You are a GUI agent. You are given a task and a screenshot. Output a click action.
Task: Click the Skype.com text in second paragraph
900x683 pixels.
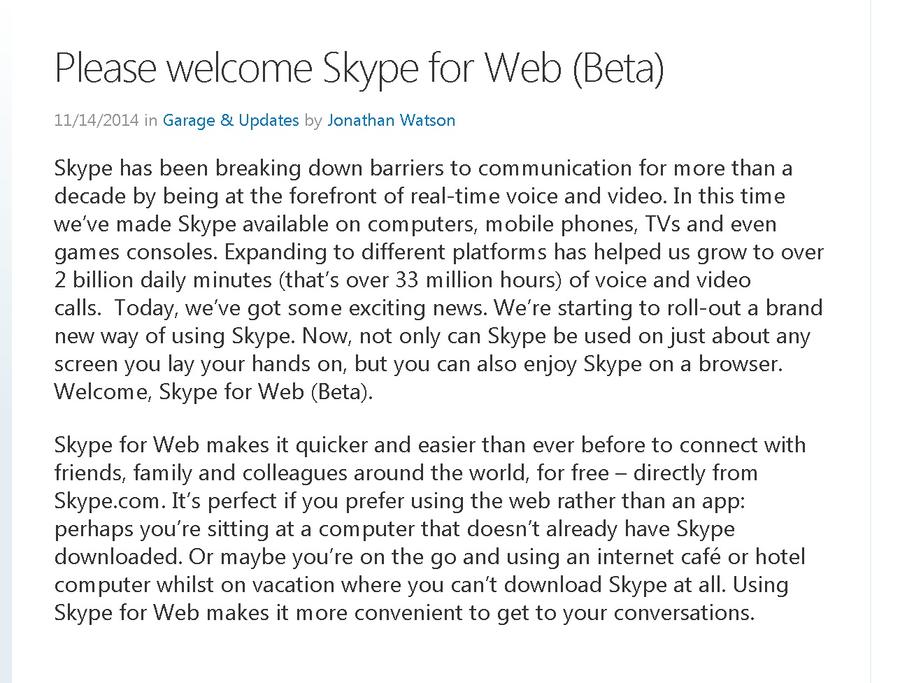(107, 501)
